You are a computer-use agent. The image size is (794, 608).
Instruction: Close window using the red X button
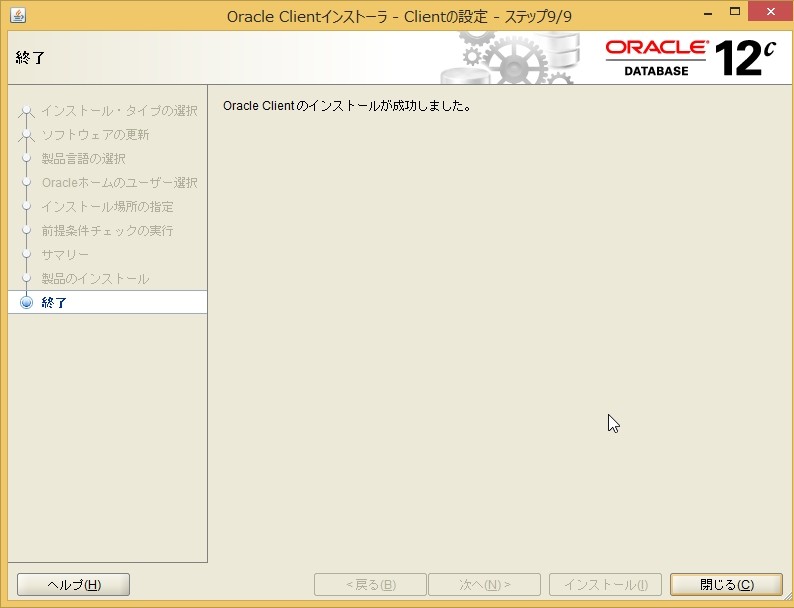tap(770, 12)
